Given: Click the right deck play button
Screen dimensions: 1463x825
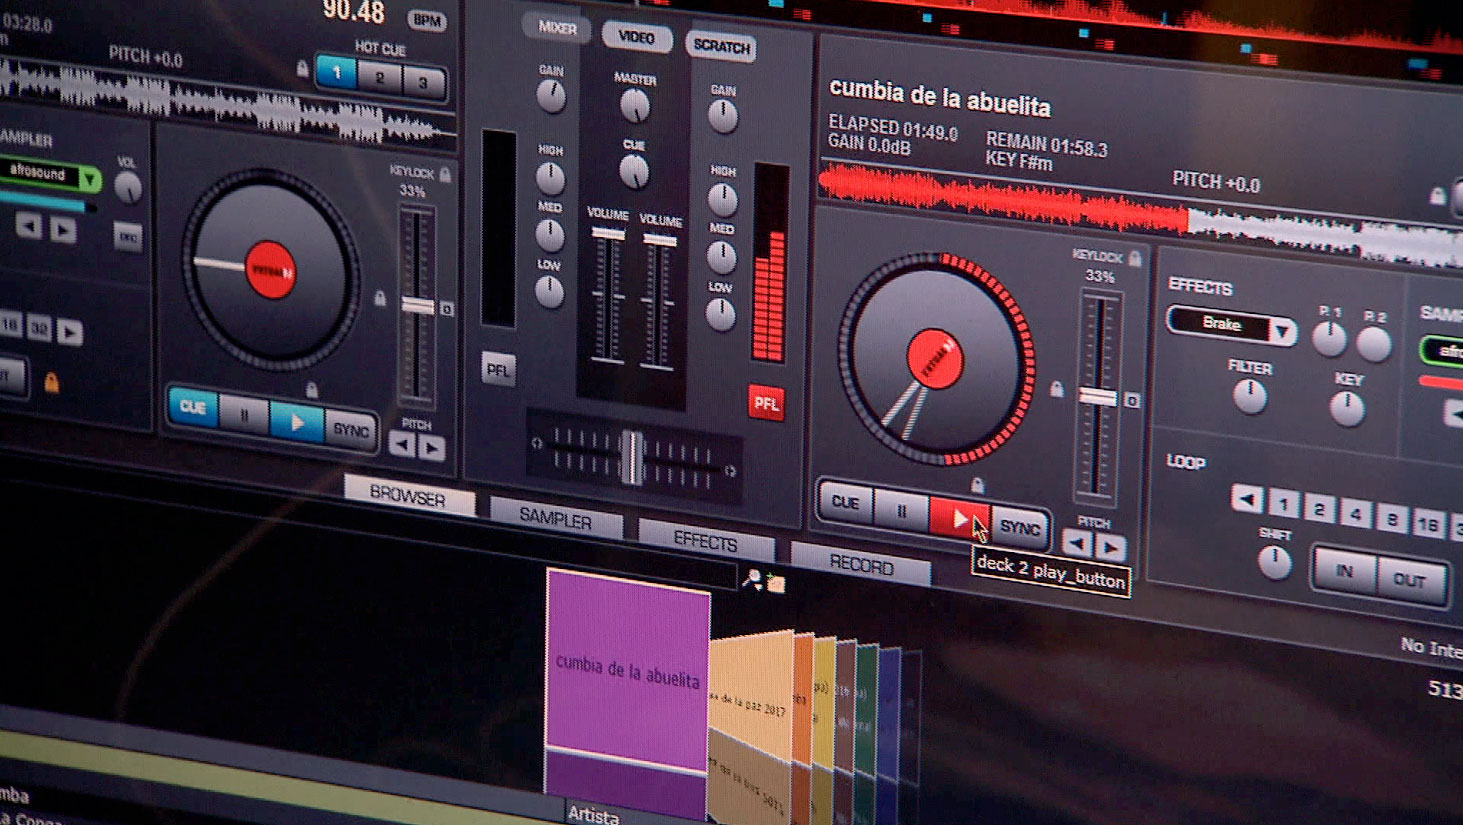Looking at the screenshot, I should point(956,517).
